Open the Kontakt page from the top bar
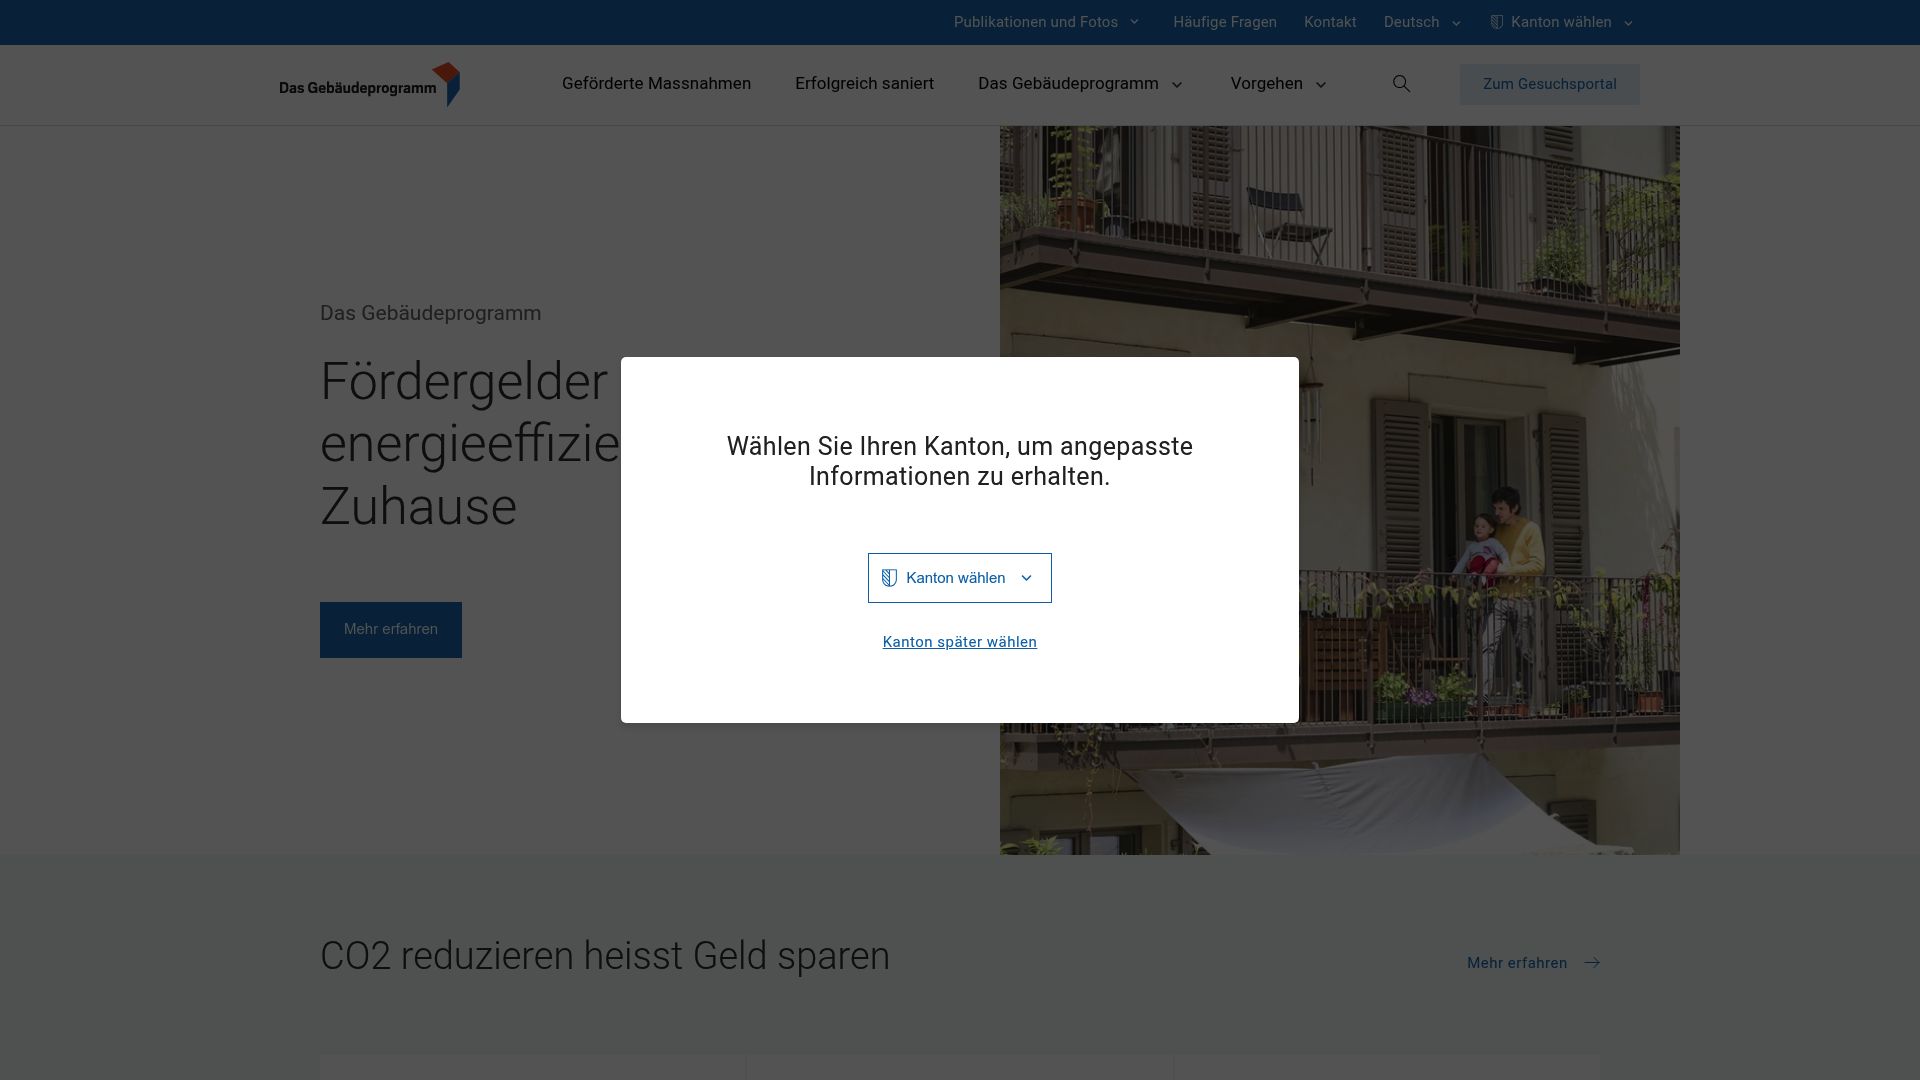Viewport: 1920px width, 1080px height. click(x=1330, y=22)
